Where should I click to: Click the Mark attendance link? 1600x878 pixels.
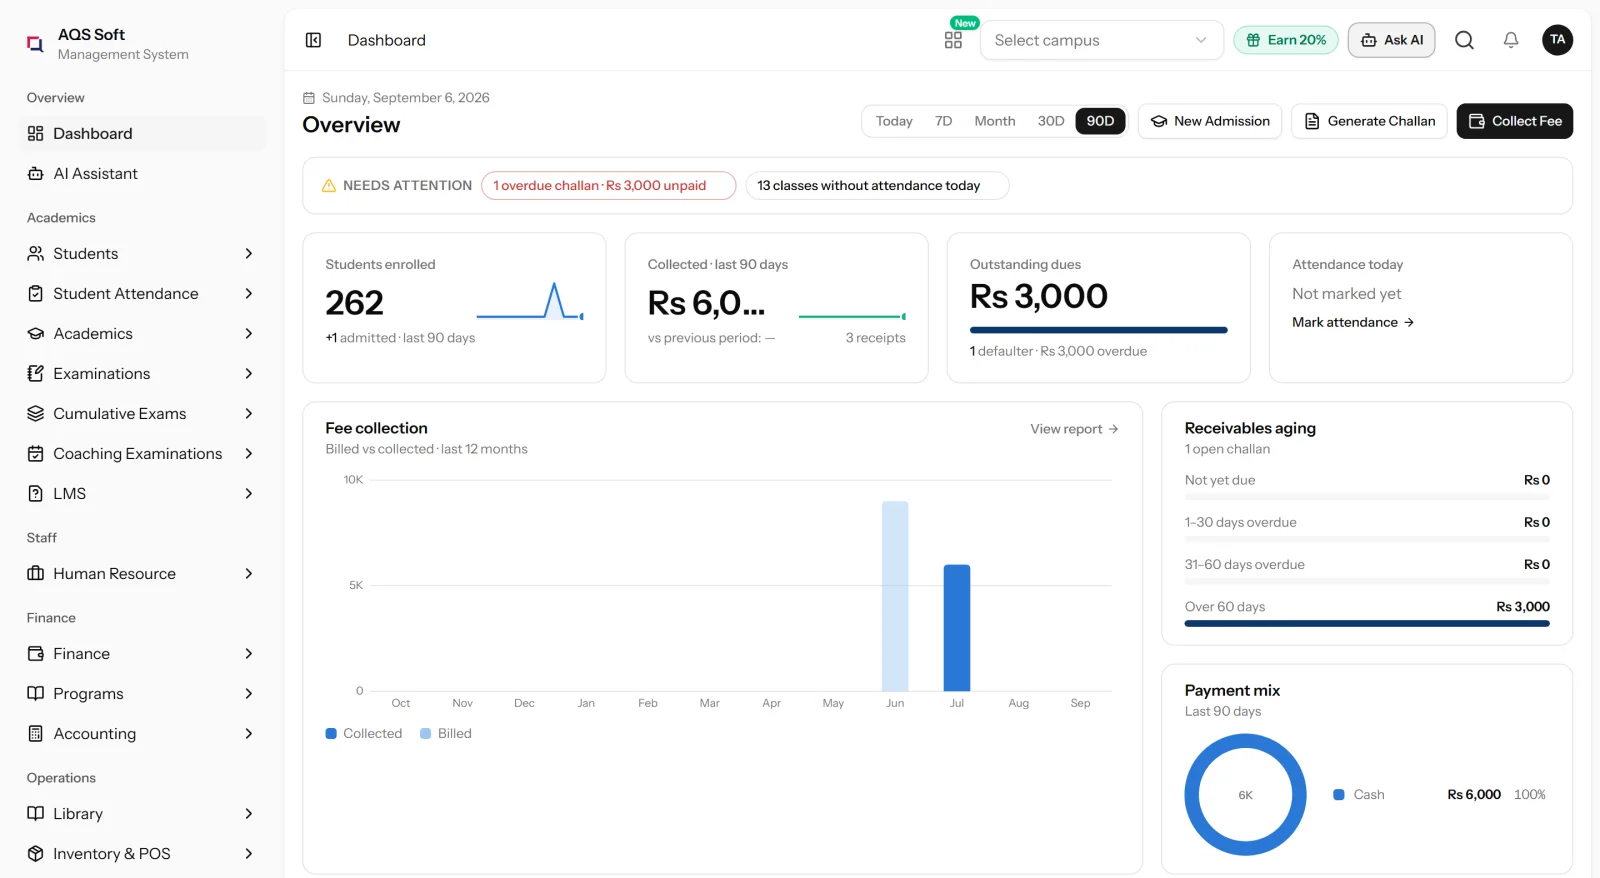click(x=1352, y=322)
